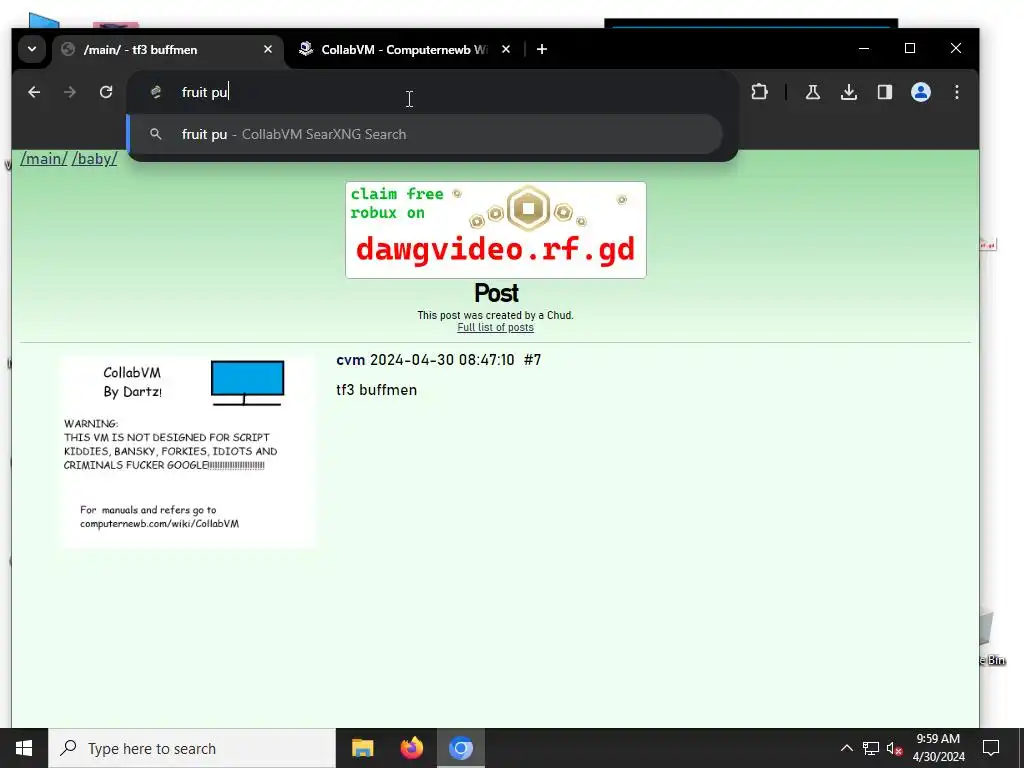This screenshot has width=1024, height=768.
Task: Open the profile avatar menu
Action: click(921, 92)
